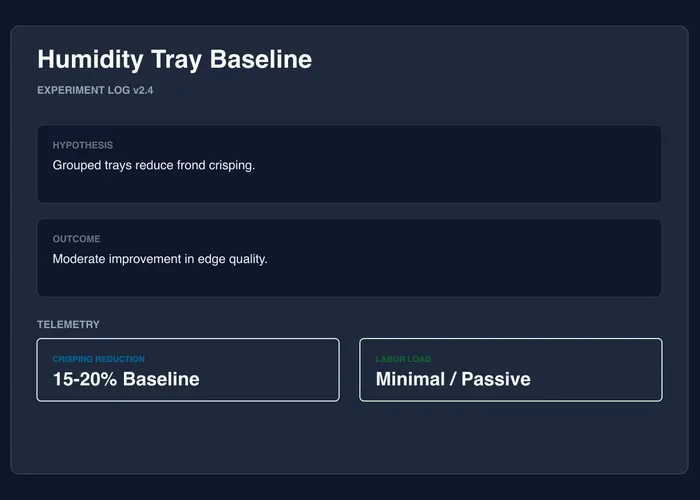Click the OUTCOME section label
The width and height of the screenshot is (700, 500).
pyautogui.click(x=76, y=239)
